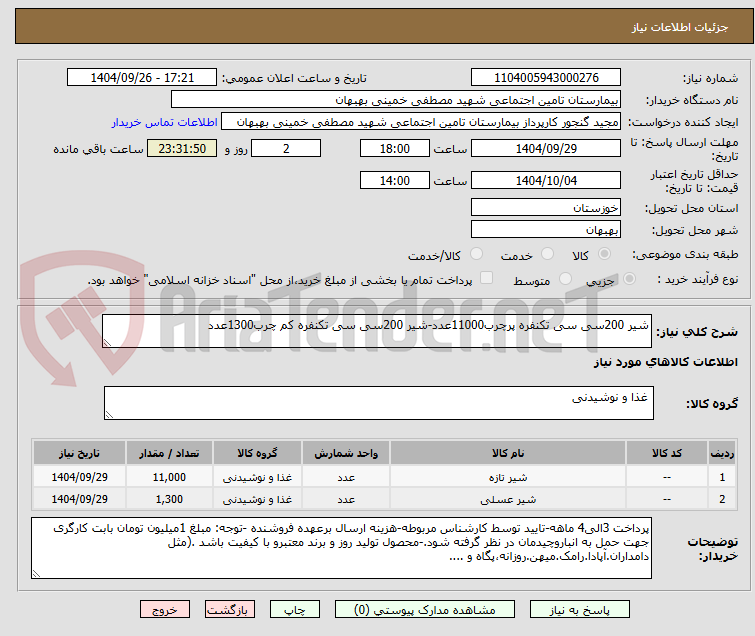
Task: Select the کالا radio button
Action: tap(604, 254)
